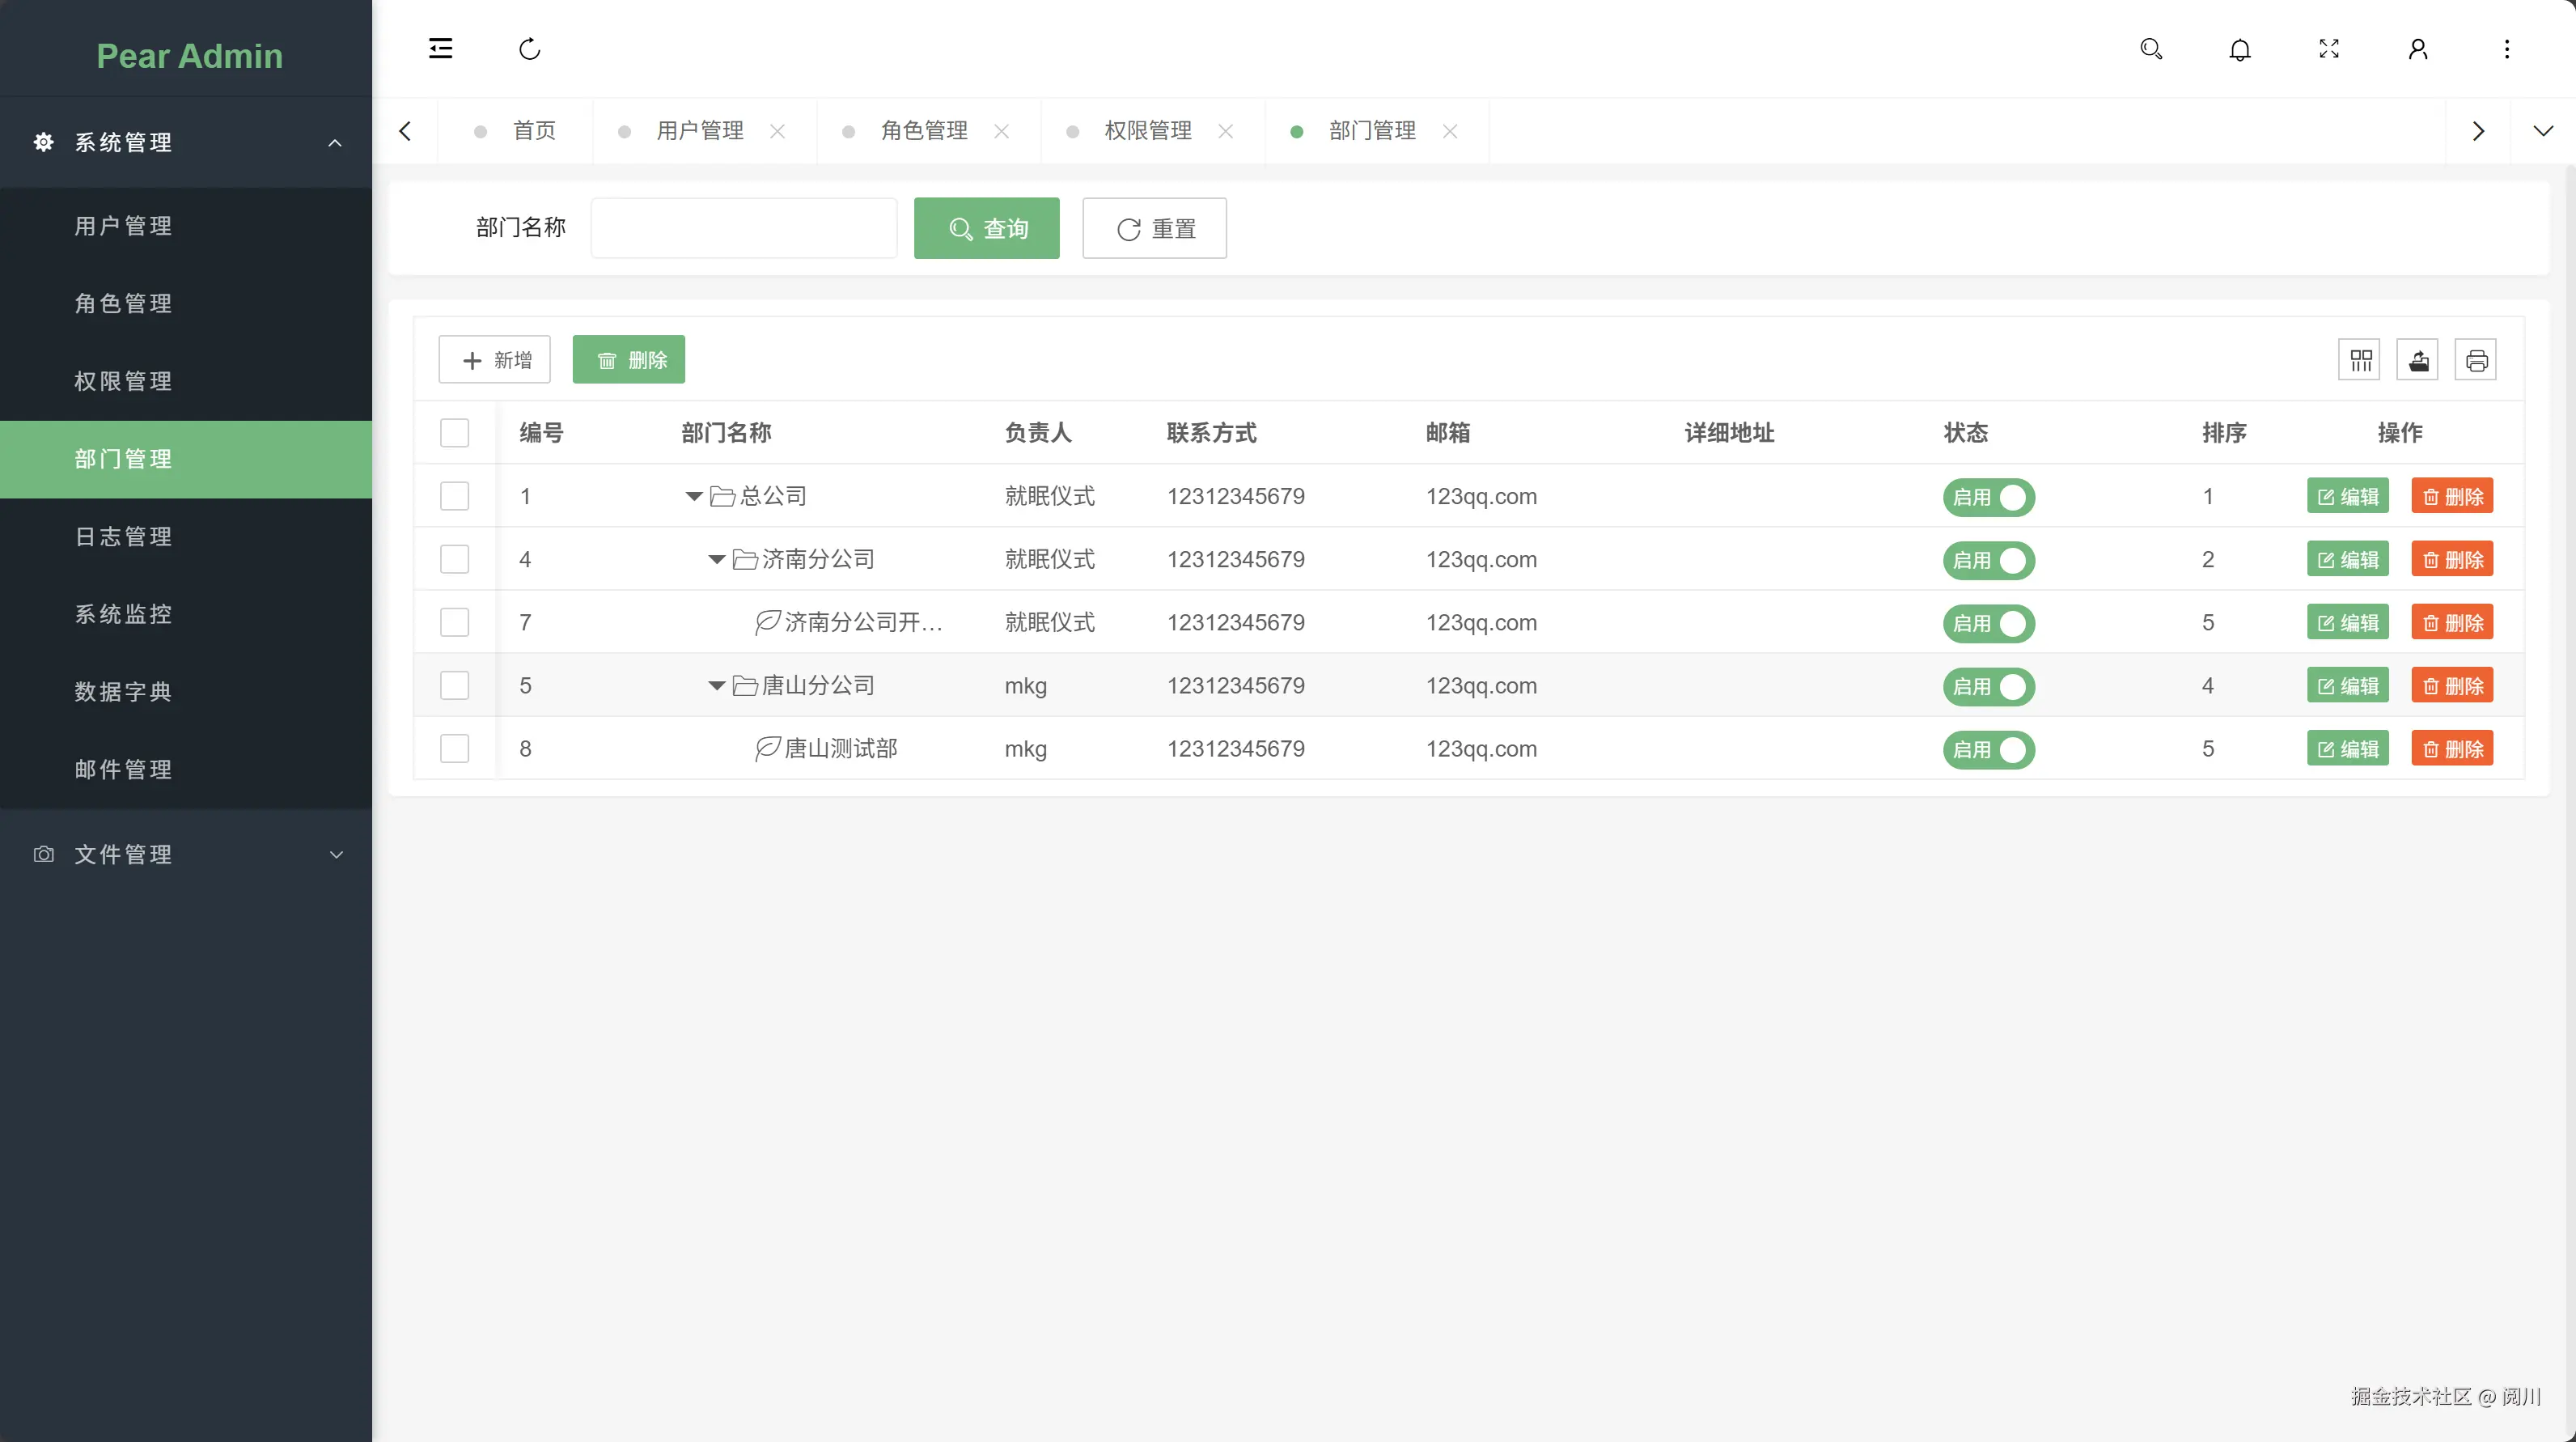Collapse the sidebar menu icon
The width and height of the screenshot is (2576, 1442).
coord(440,49)
